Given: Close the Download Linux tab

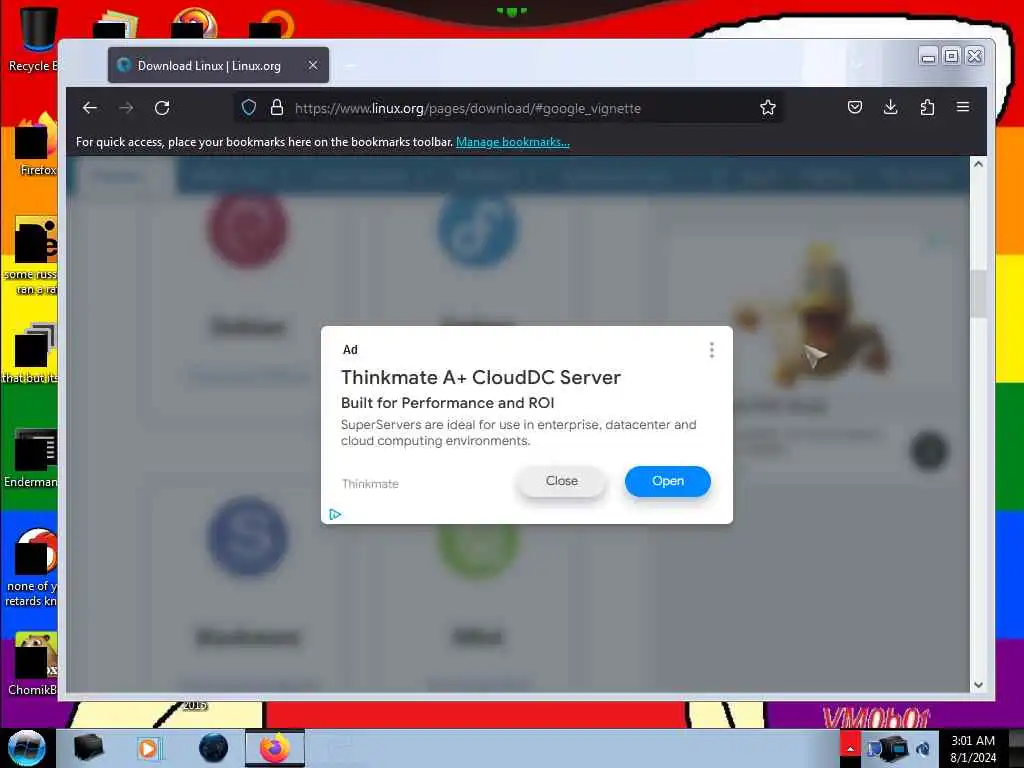Looking at the screenshot, I should tap(313, 65).
